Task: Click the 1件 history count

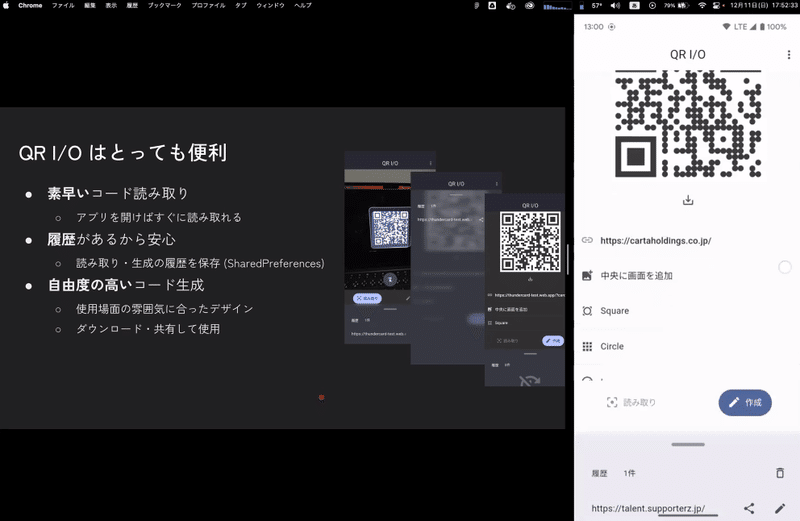Action: [x=630, y=473]
